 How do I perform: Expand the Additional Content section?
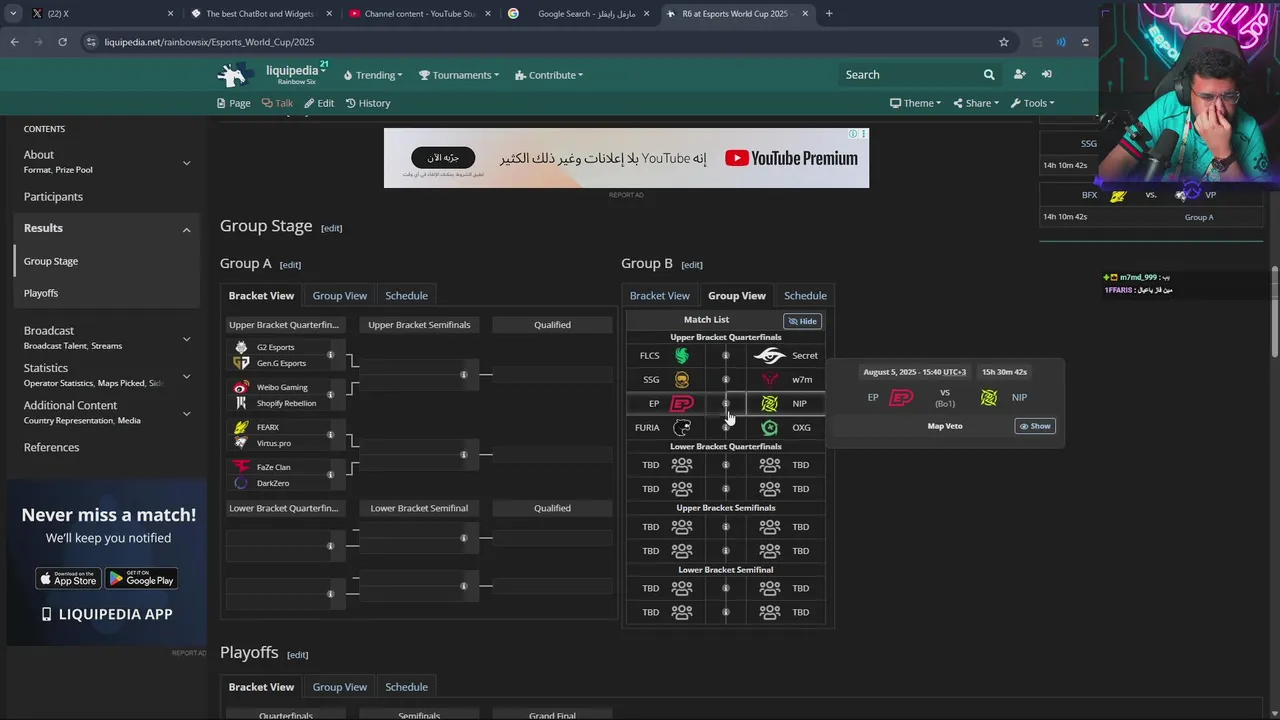pos(186,412)
